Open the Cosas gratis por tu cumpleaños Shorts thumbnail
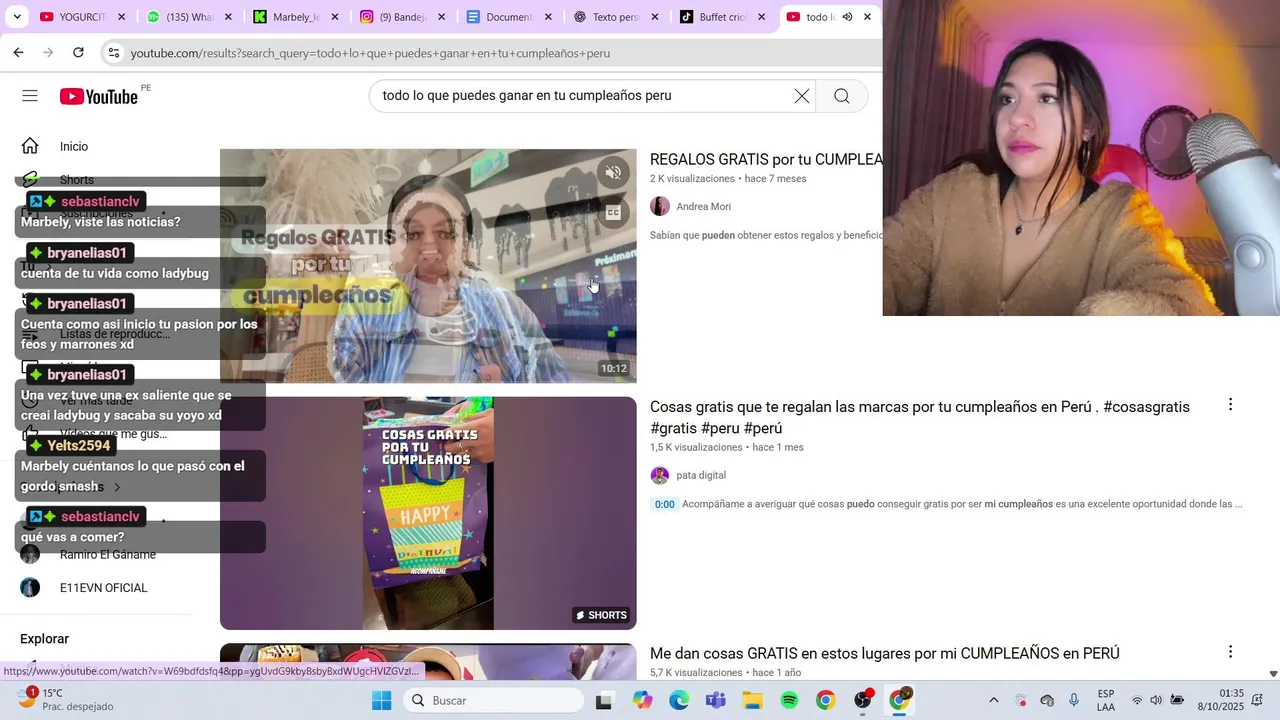 tap(428, 513)
